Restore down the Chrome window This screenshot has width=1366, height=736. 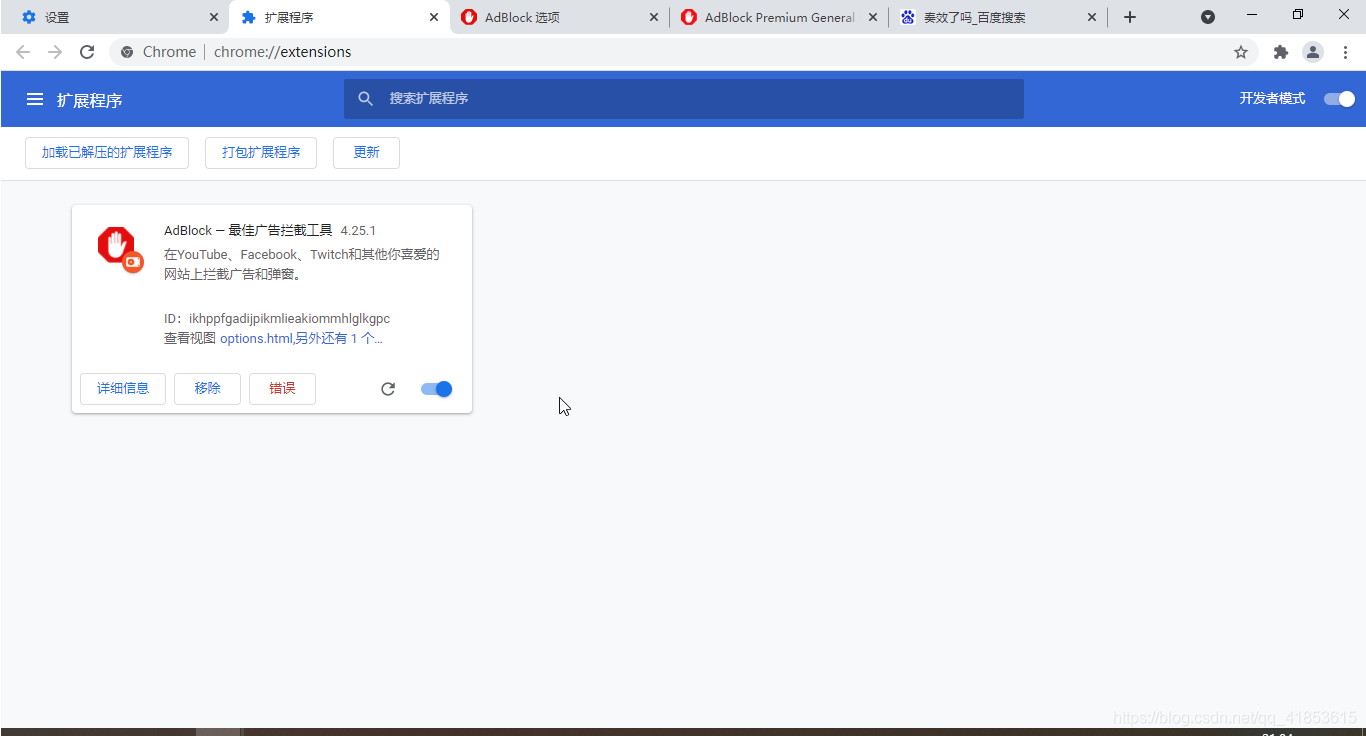[1298, 15]
